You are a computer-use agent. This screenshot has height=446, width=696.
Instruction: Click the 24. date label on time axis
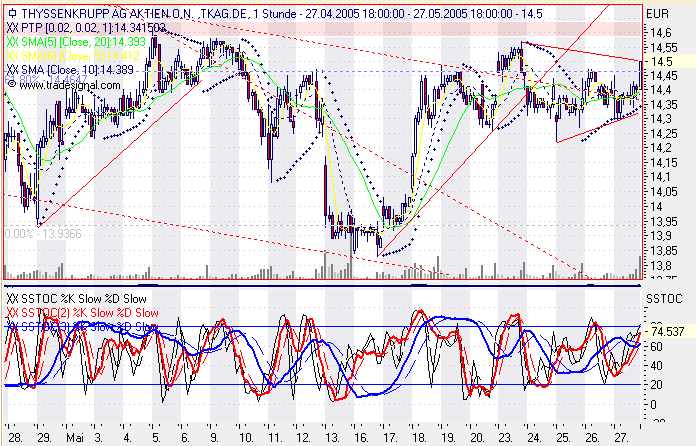(x=534, y=438)
